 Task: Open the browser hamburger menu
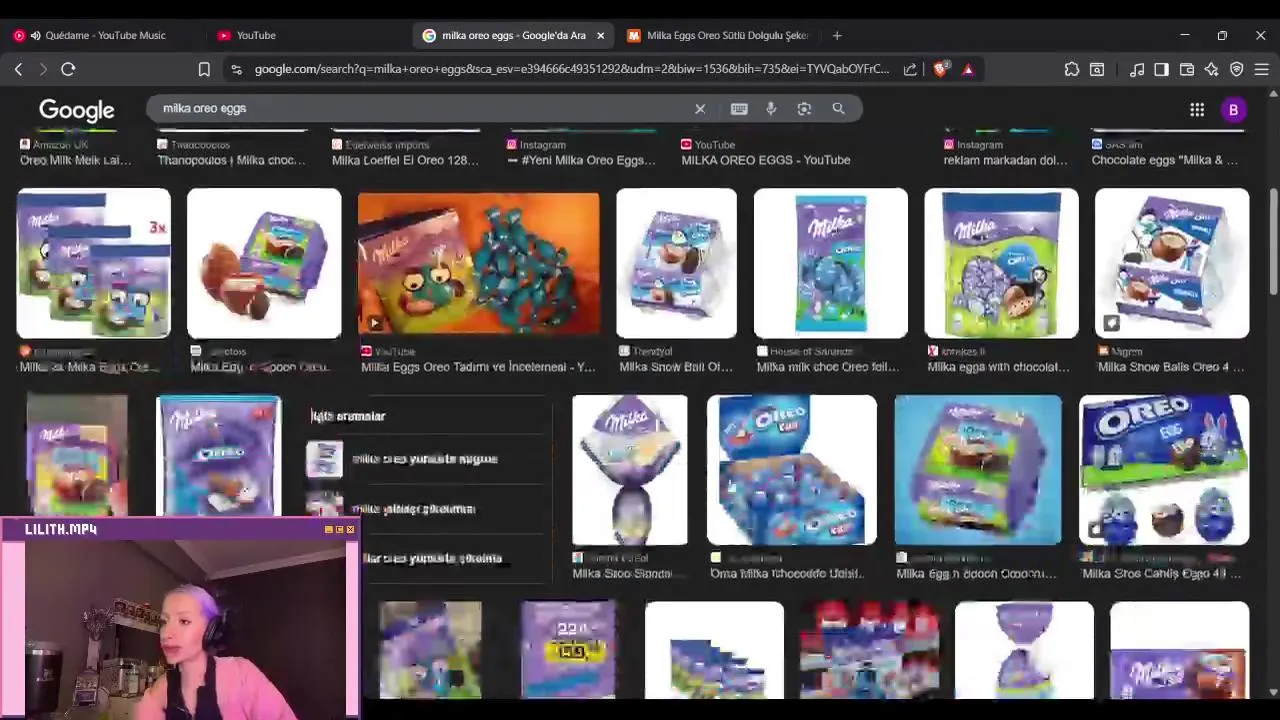pos(1262,69)
